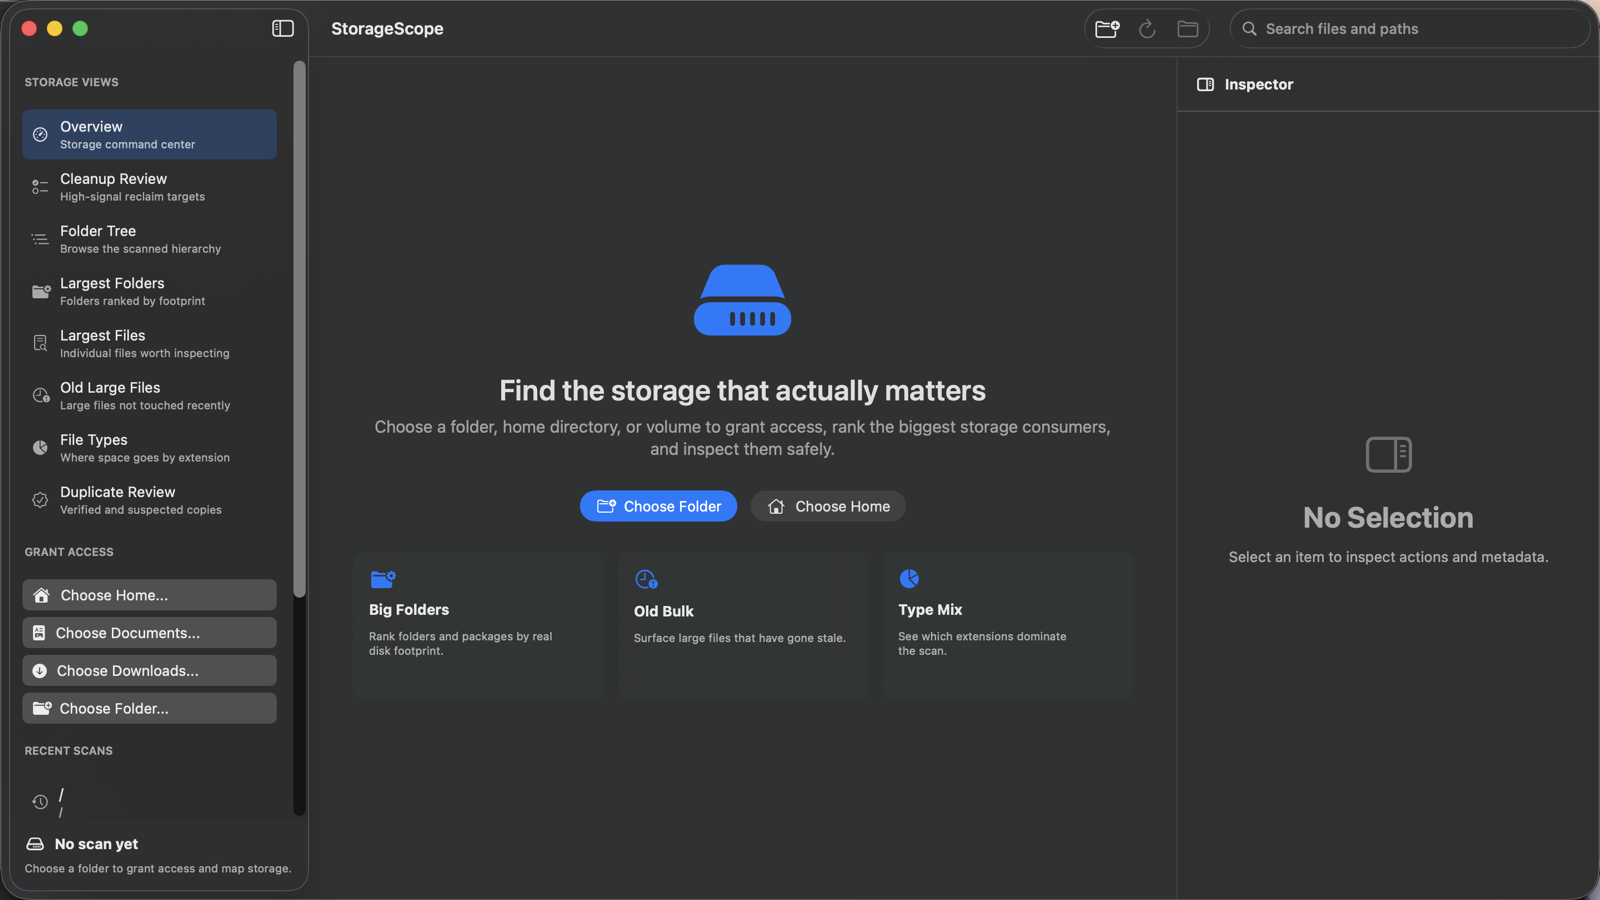This screenshot has width=1600, height=900.
Task: Click the No Selection inspector placeholder icon
Action: 1389,455
